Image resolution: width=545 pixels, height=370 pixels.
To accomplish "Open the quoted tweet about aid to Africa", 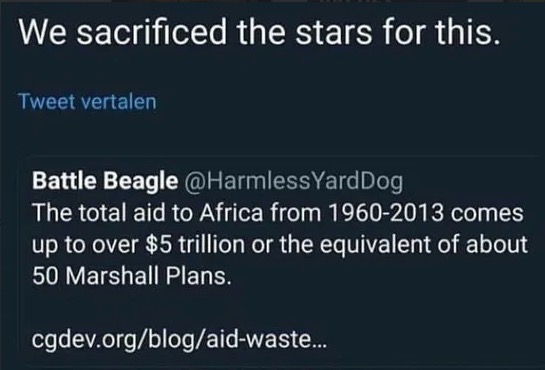I will (280, 261).
